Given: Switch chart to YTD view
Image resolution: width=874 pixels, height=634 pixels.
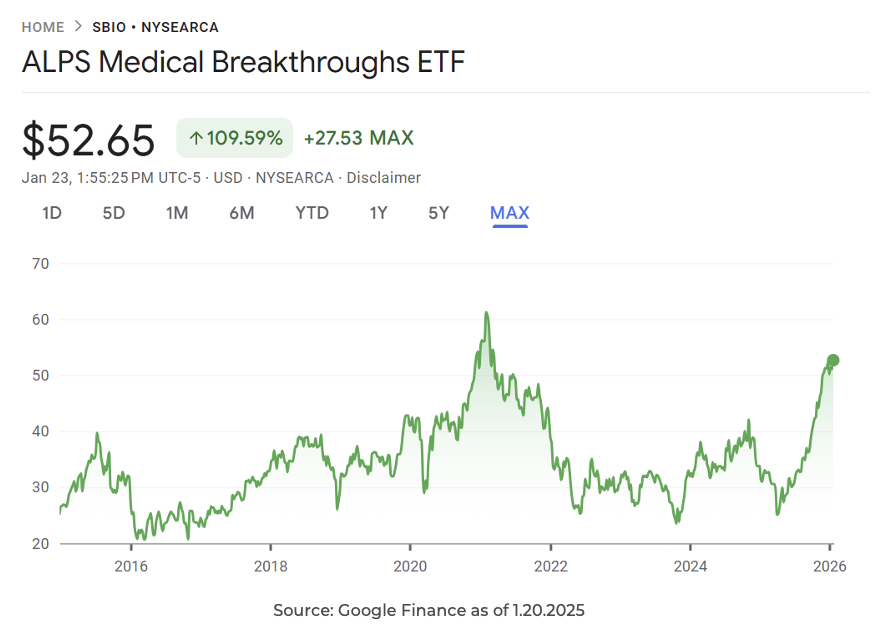Looking at the screenshot, I should (312, 213).
